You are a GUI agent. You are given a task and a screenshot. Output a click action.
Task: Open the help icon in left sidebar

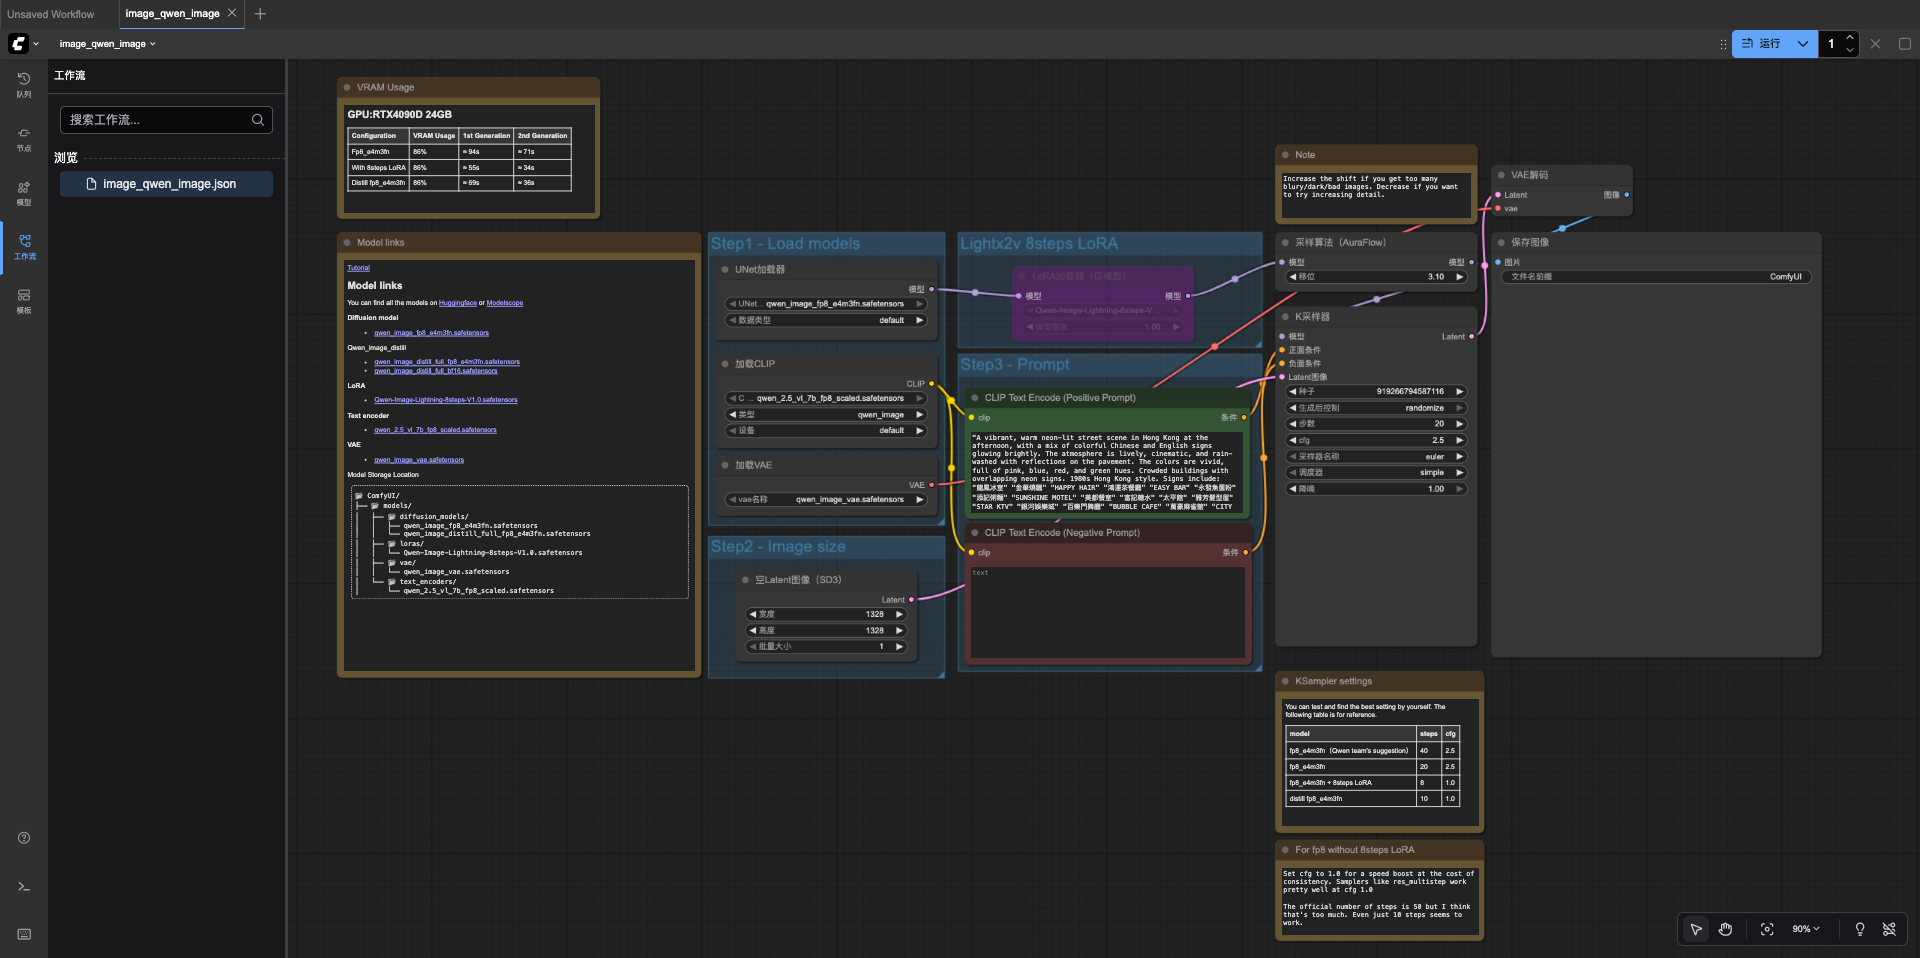pos(24,838)
